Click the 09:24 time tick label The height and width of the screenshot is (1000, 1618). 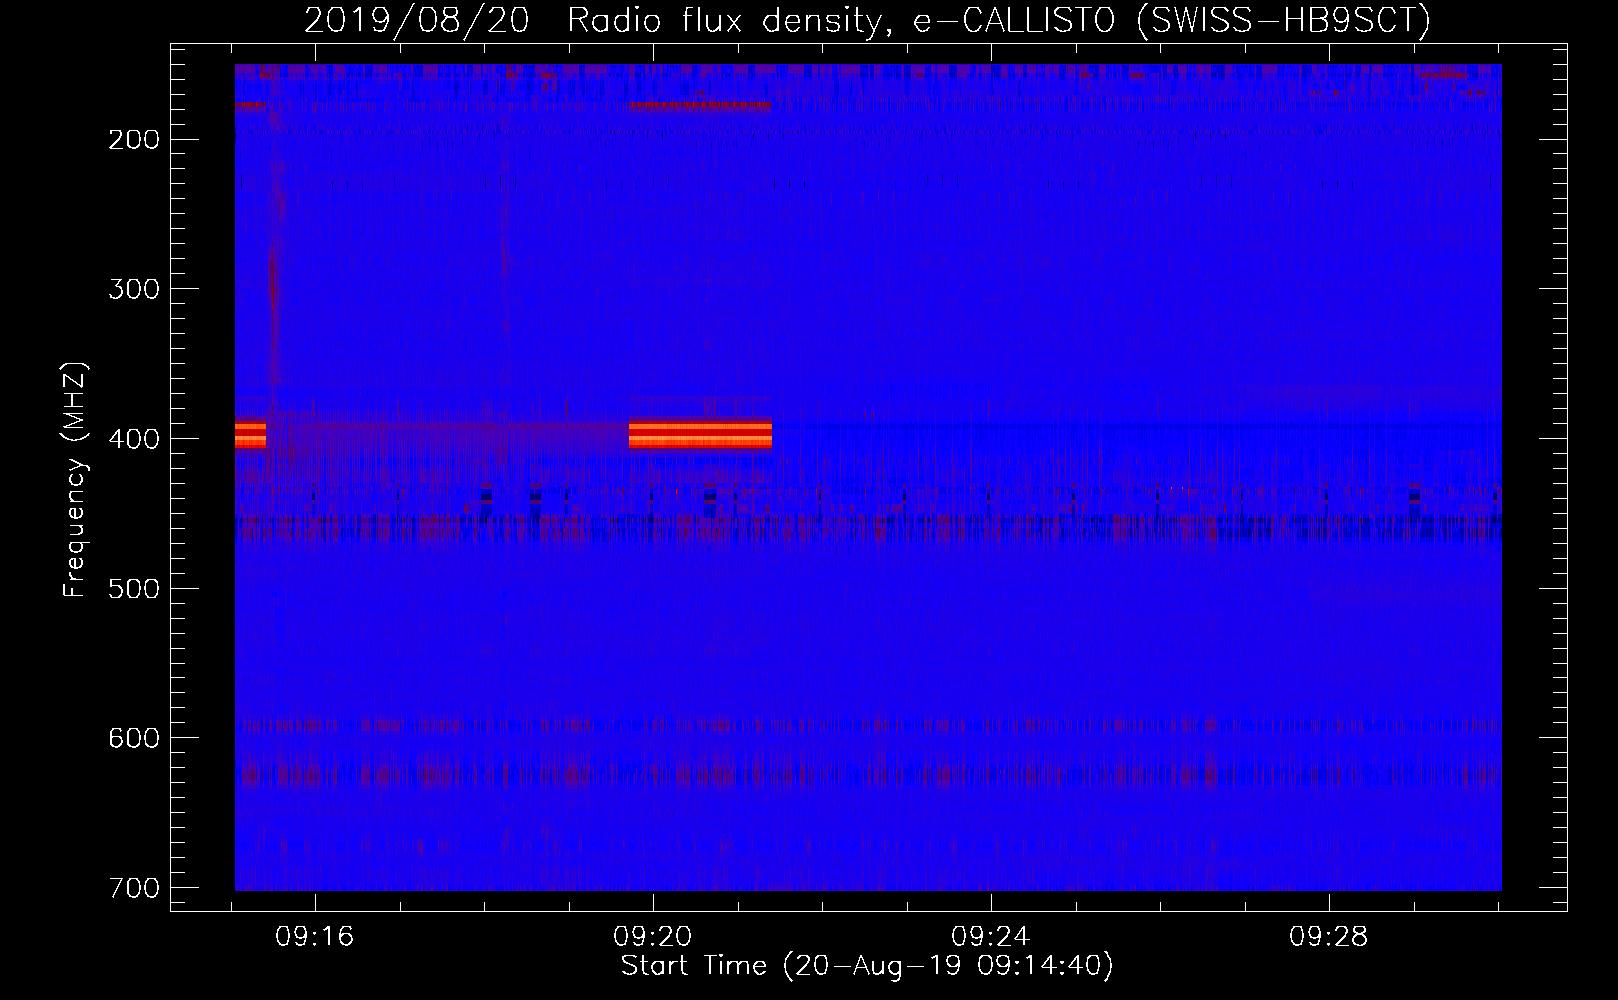tap(991, 937)
